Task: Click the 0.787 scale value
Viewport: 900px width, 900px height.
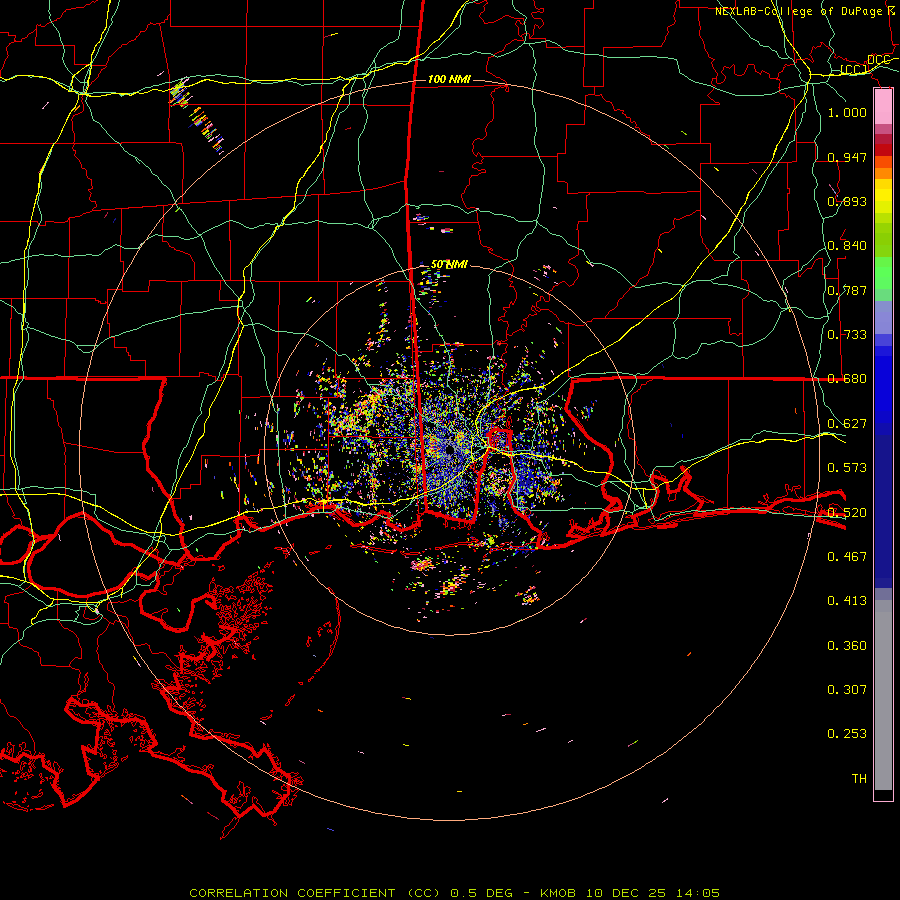Action: pyautogui.click(x=847, y=290)
